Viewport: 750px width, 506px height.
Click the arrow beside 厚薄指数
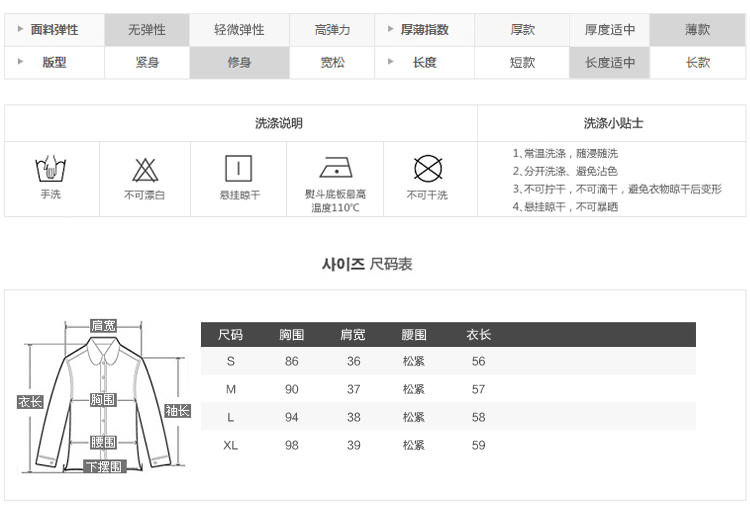391,30
